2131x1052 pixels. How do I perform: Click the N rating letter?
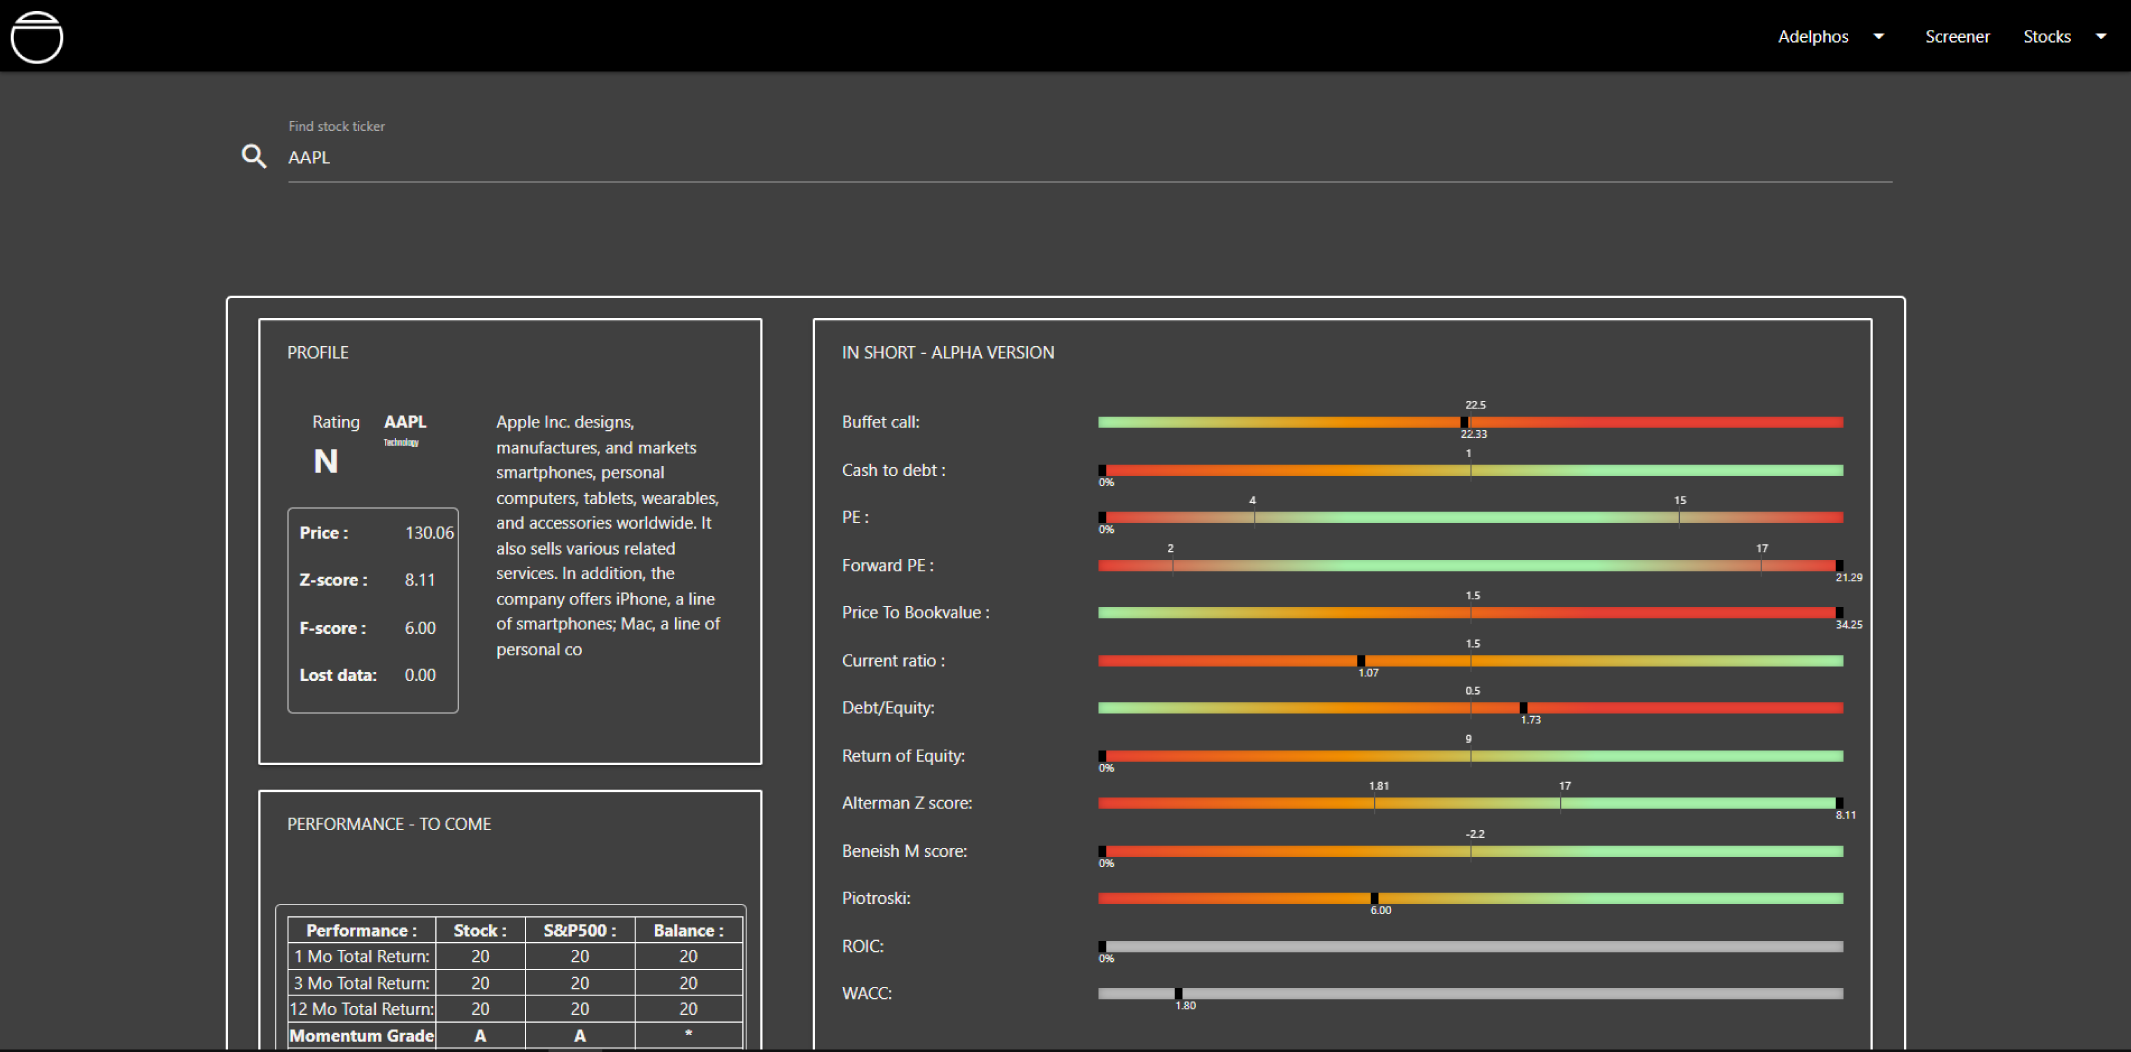[x=325, y=461]
